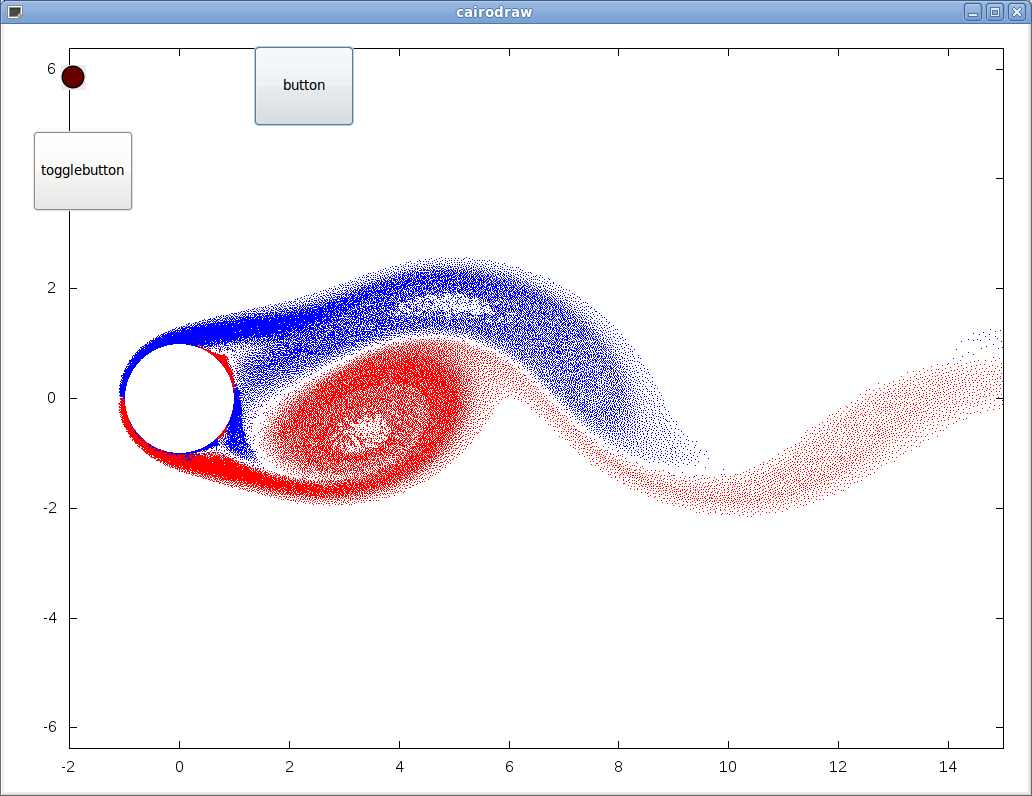Click the 'button' push button

(x=303, y=86)
